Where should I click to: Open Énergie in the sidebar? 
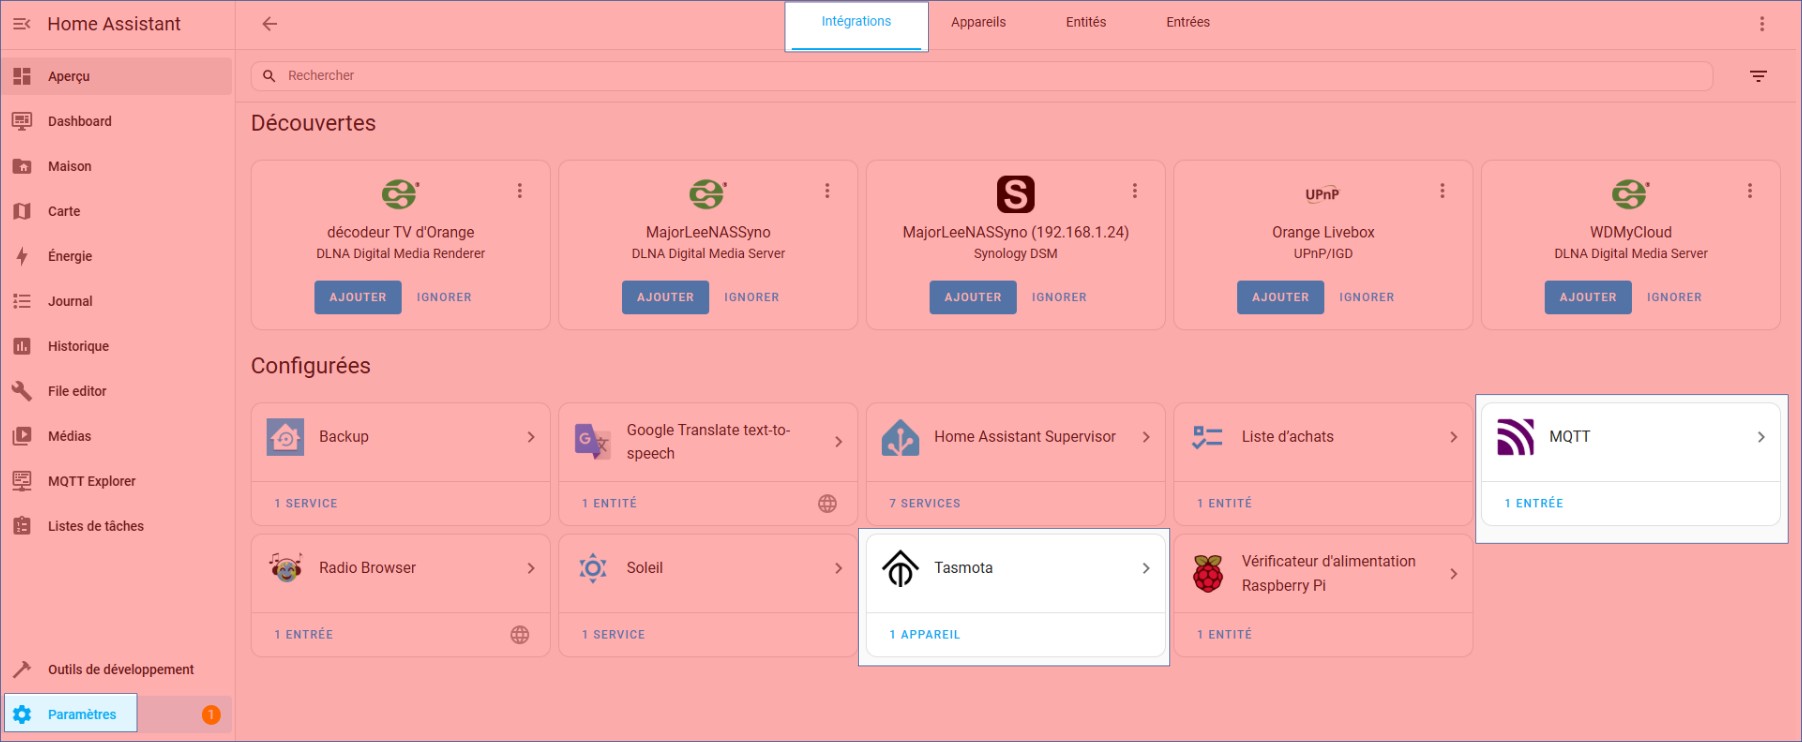pos(118,256)
